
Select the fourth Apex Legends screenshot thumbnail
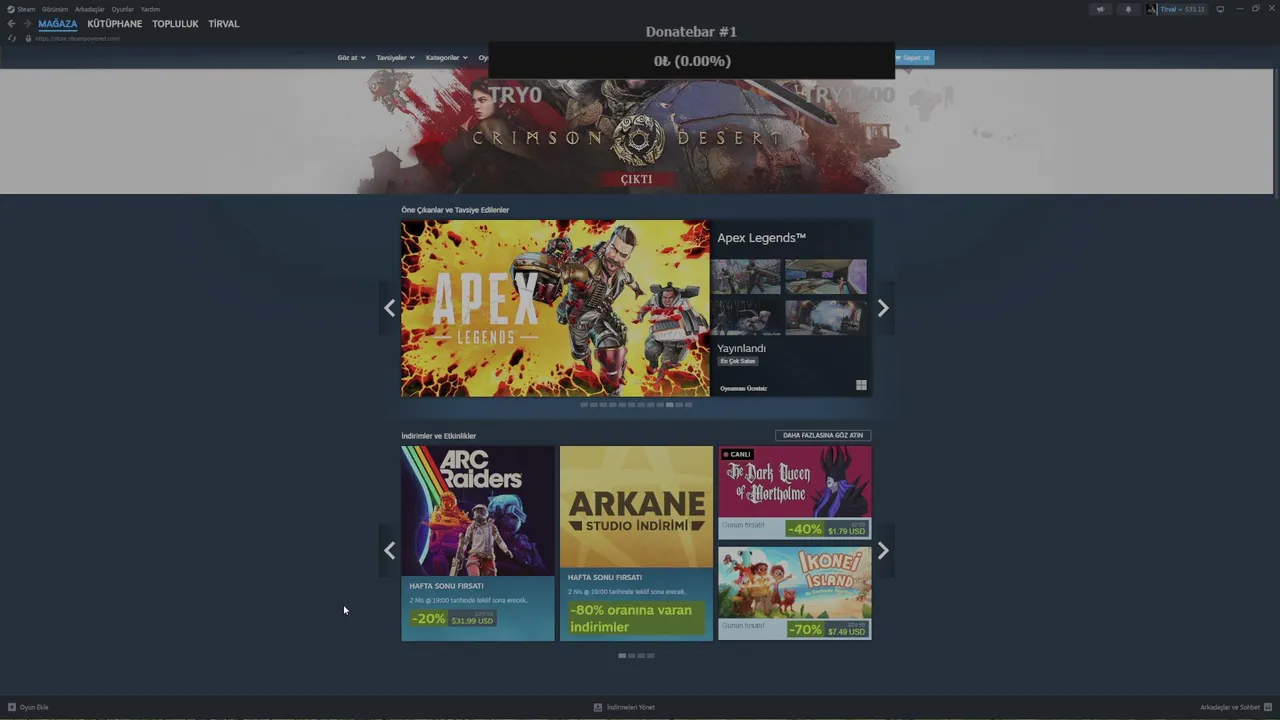point(825,317)
